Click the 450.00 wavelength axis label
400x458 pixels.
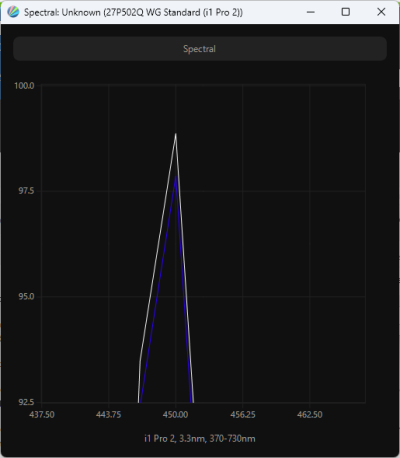click(175, 415)
